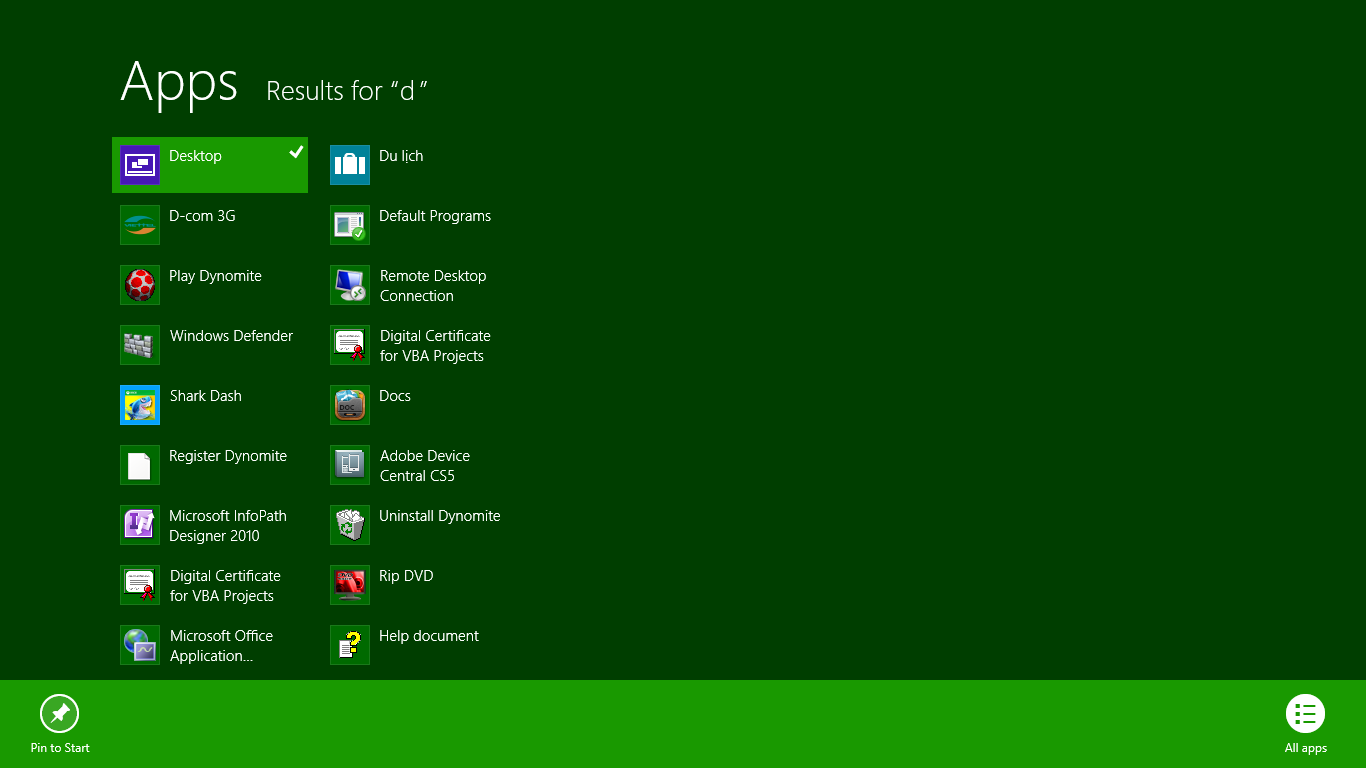Select "Adobe Device Central CS5" text

(x=425, y=466)
